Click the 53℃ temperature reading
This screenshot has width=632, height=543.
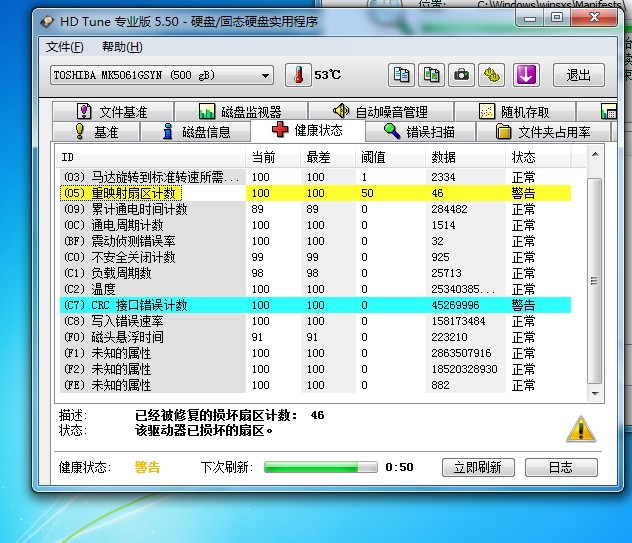tap(328, 75)
